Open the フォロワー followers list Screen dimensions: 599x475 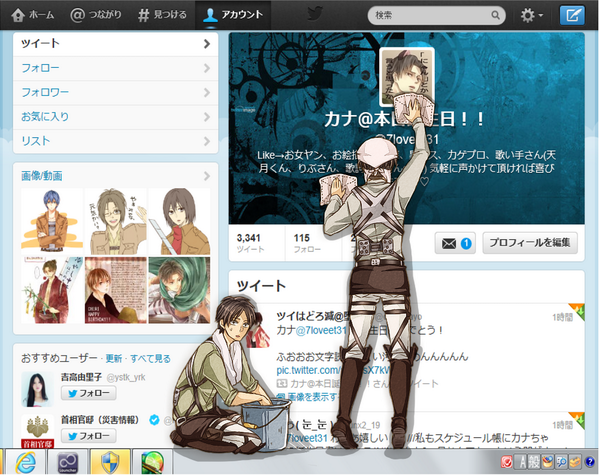click(115, 92)
